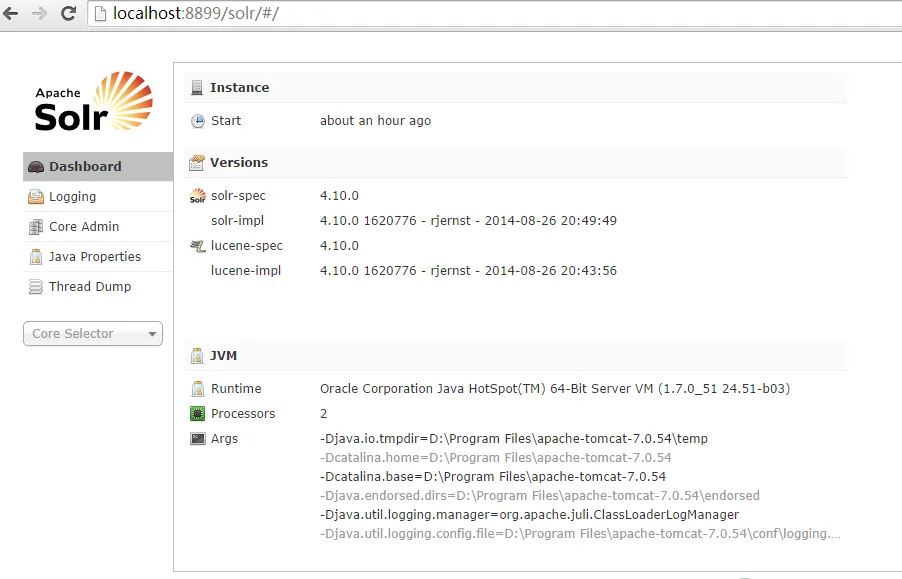Click the -Djava.util.logging.config.file argument
Viewport: 902px width, 579px height.
[x=580, y=534]
